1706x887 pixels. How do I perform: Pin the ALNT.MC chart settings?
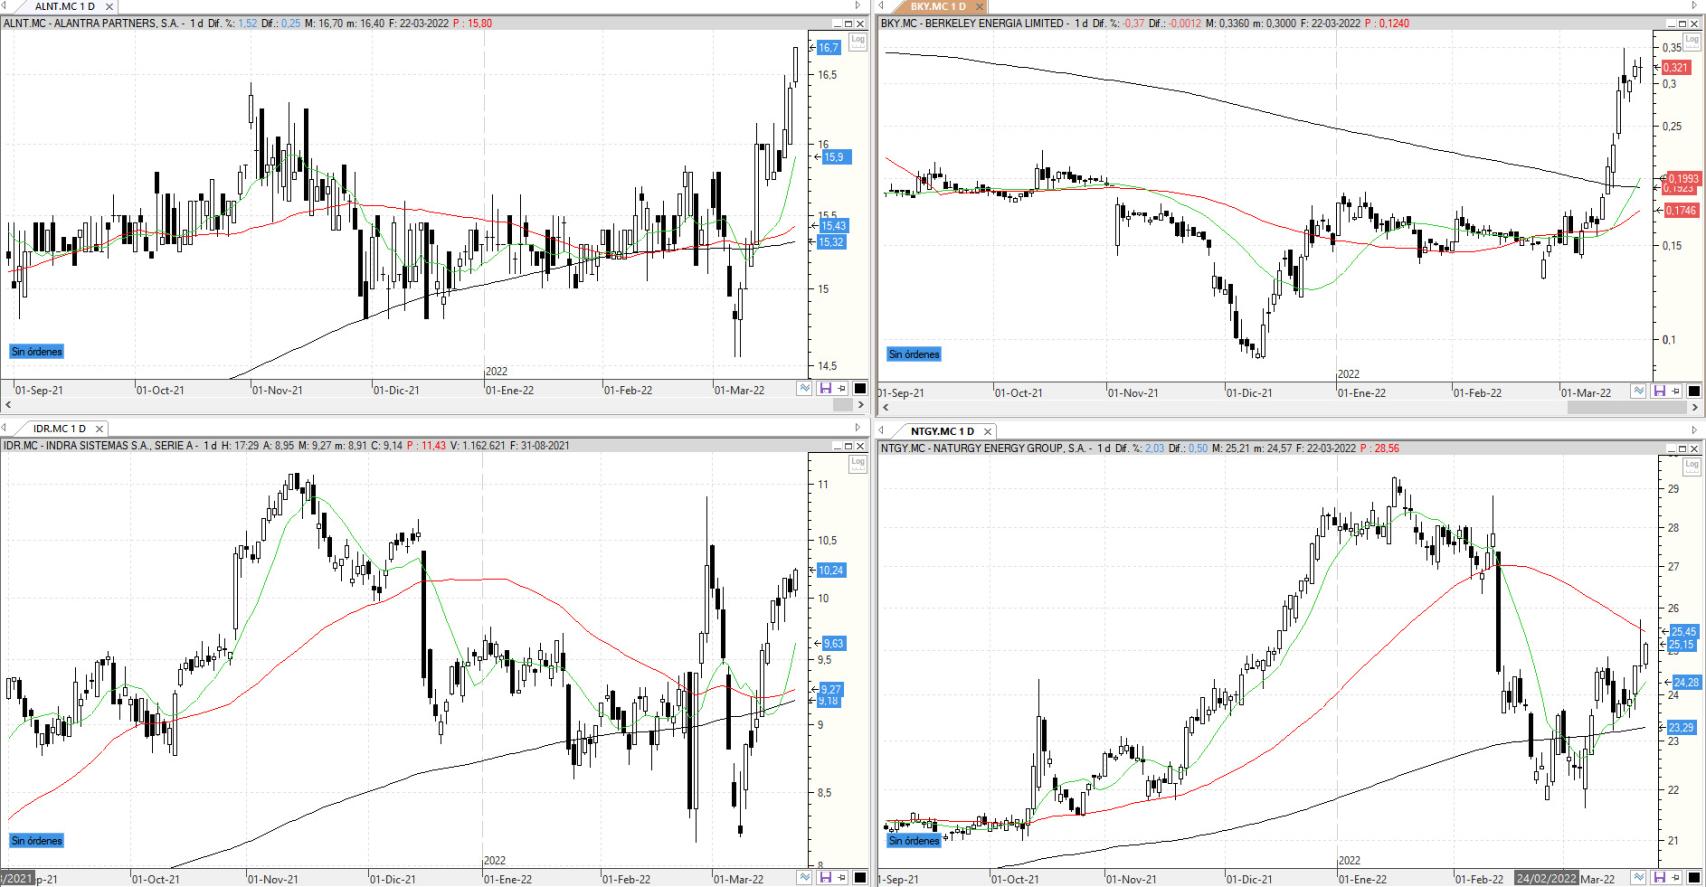point(841,389)
